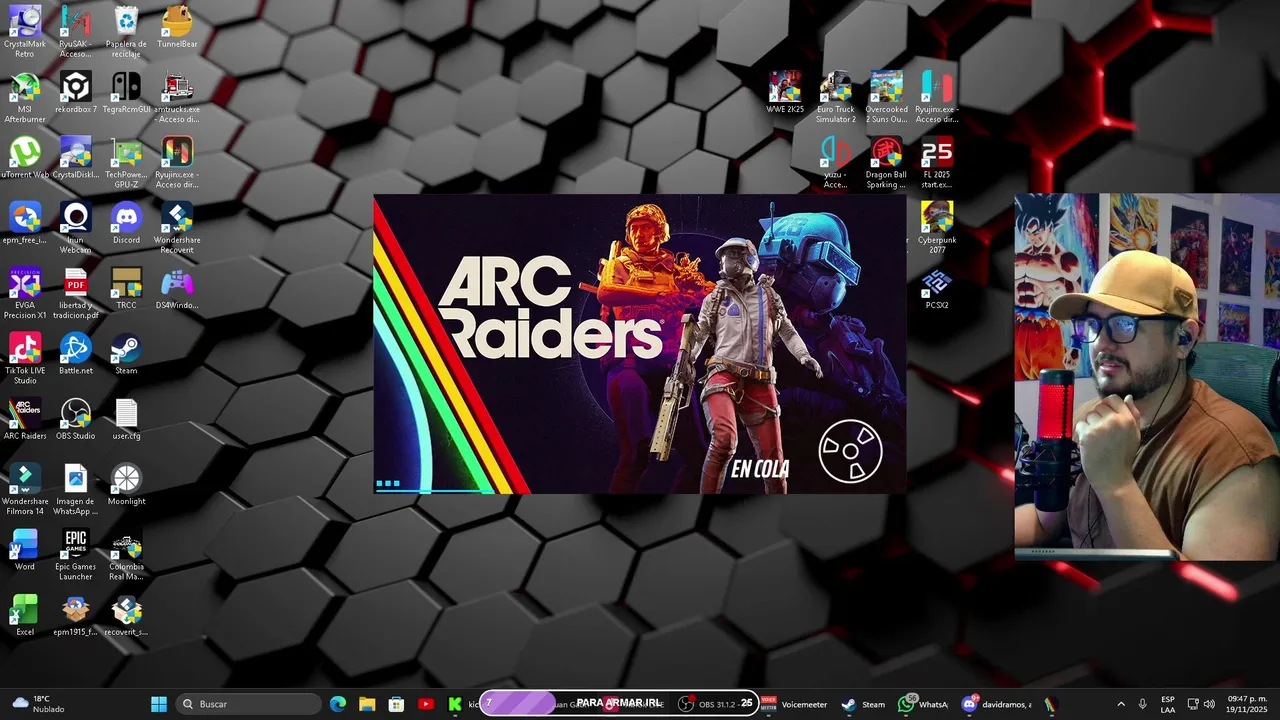This screenshot has width=1280, height=720.
Task: Launch Battle.net from the desktop
Action: (75, 354)
